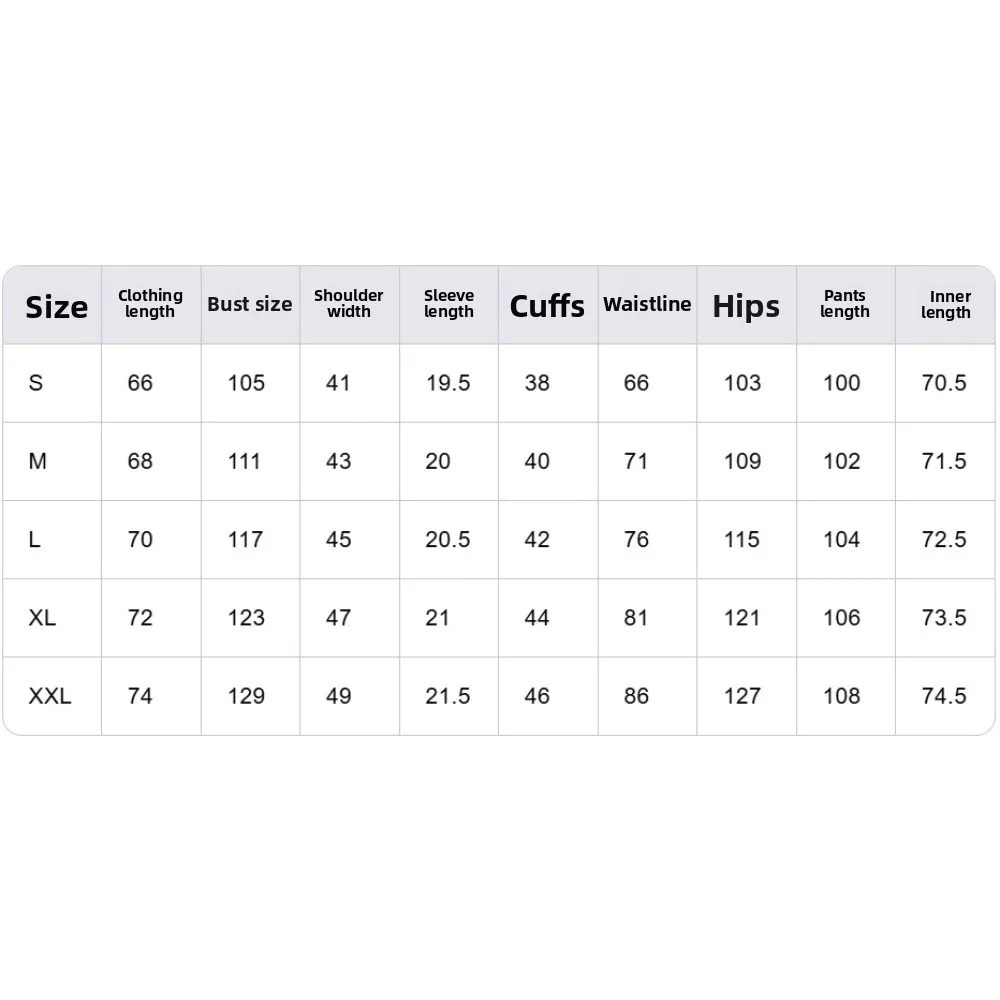Select waistline value 71 in M row

click(636, 461)
